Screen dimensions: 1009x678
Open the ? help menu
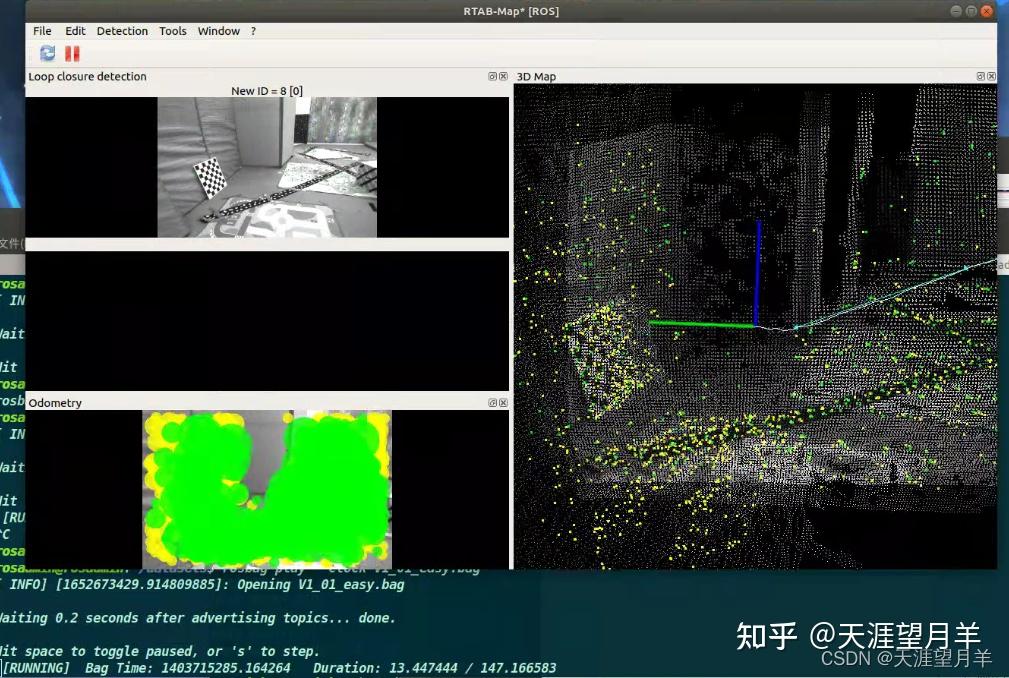(252, 31)
